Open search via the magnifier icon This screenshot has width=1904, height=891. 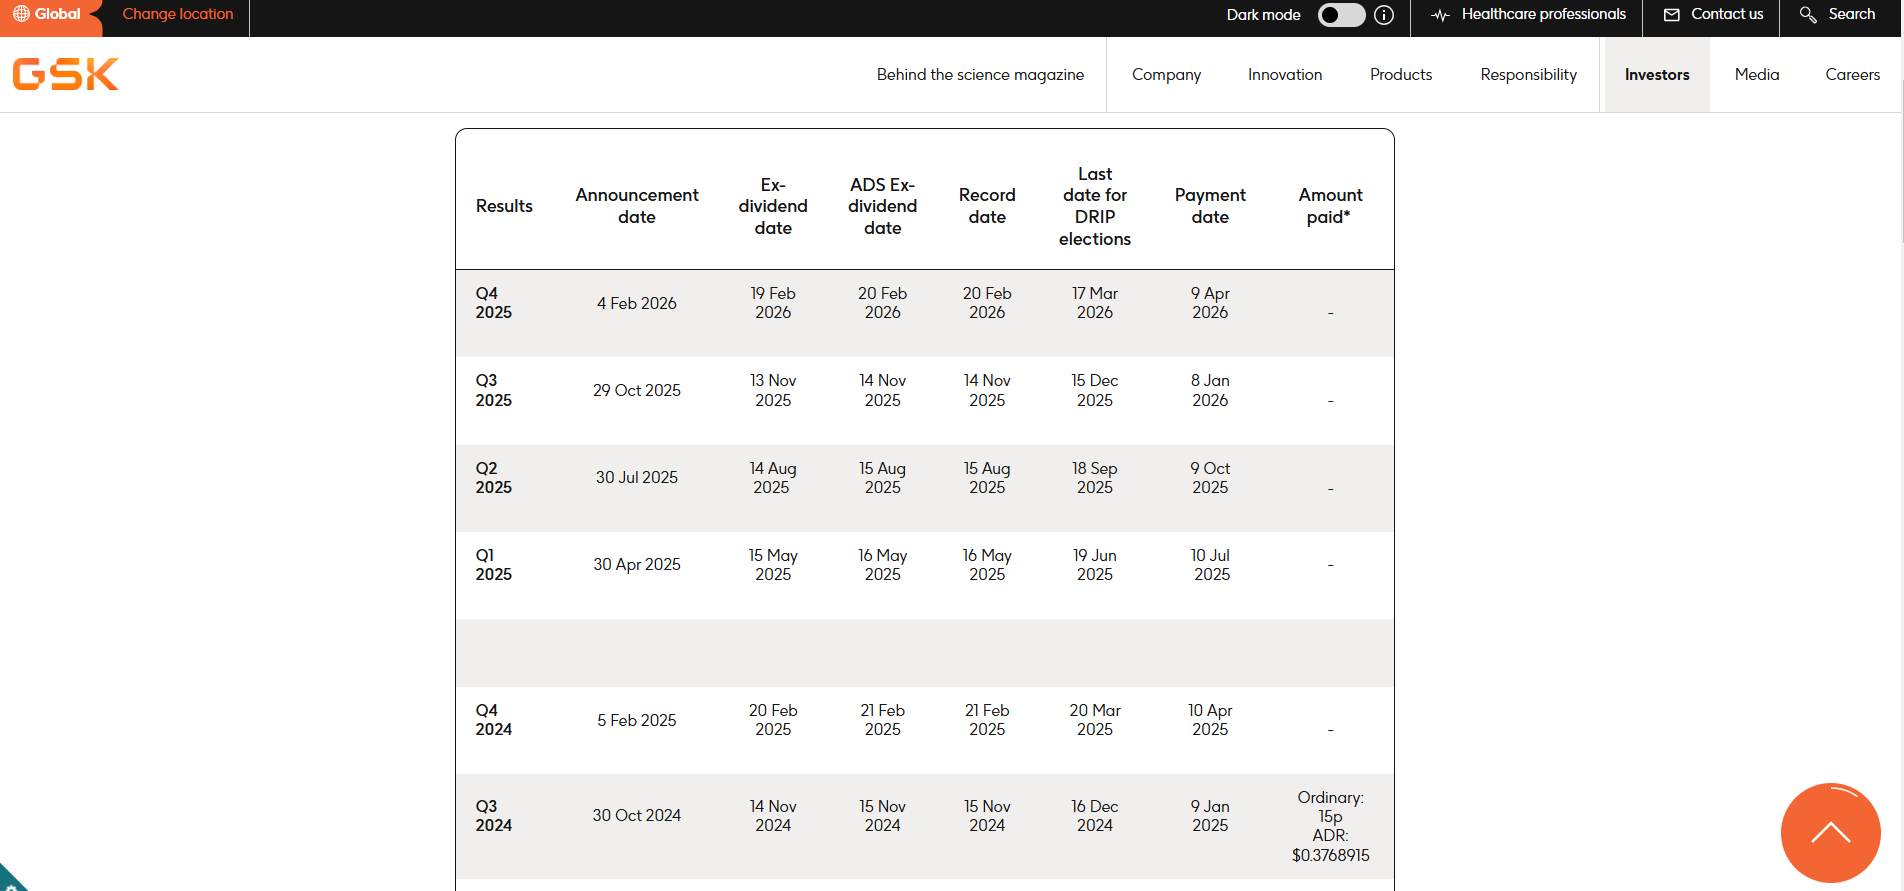[x=1808, y=15]
